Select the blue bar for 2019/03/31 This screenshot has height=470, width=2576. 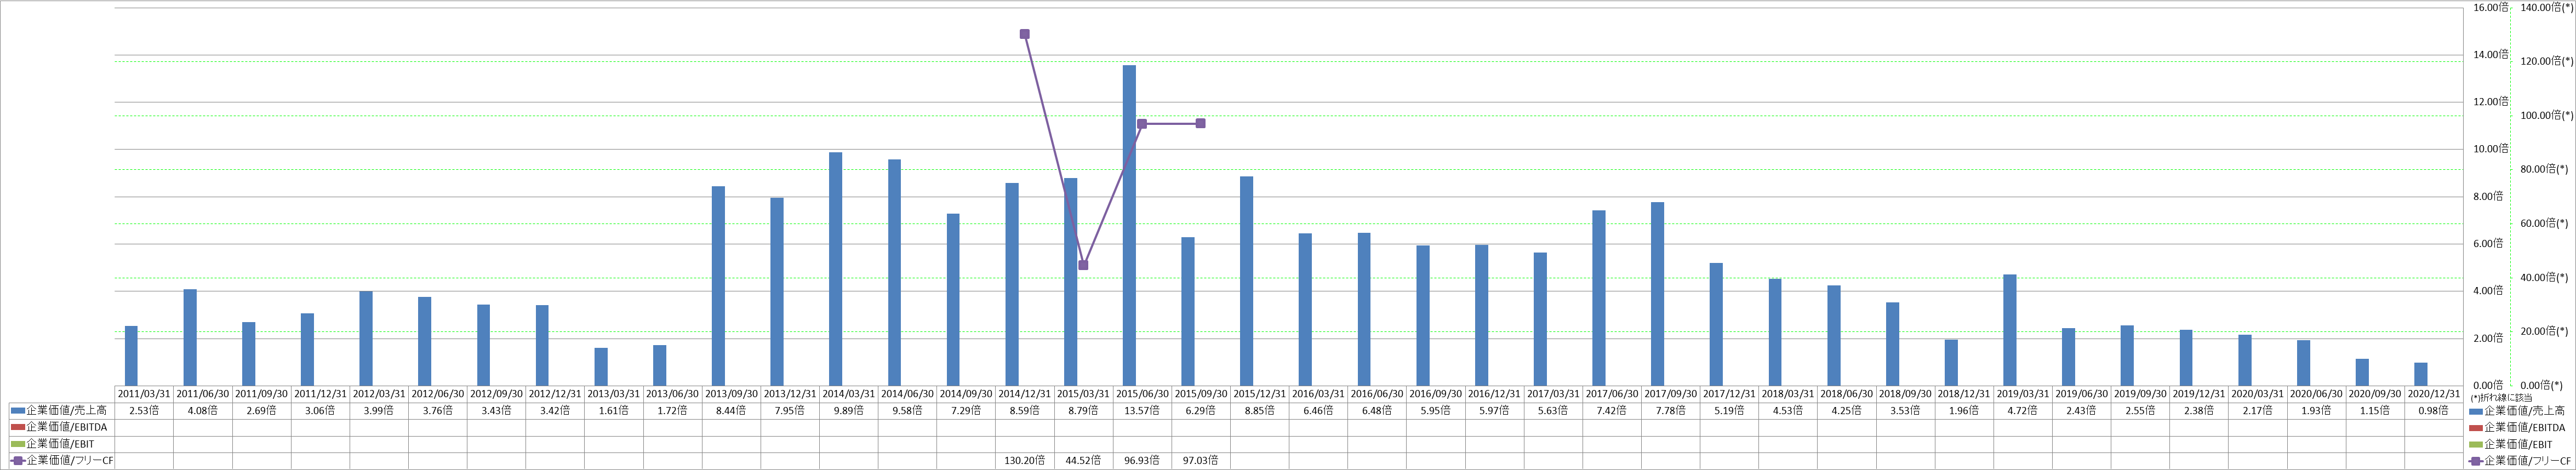point(2009,329)
